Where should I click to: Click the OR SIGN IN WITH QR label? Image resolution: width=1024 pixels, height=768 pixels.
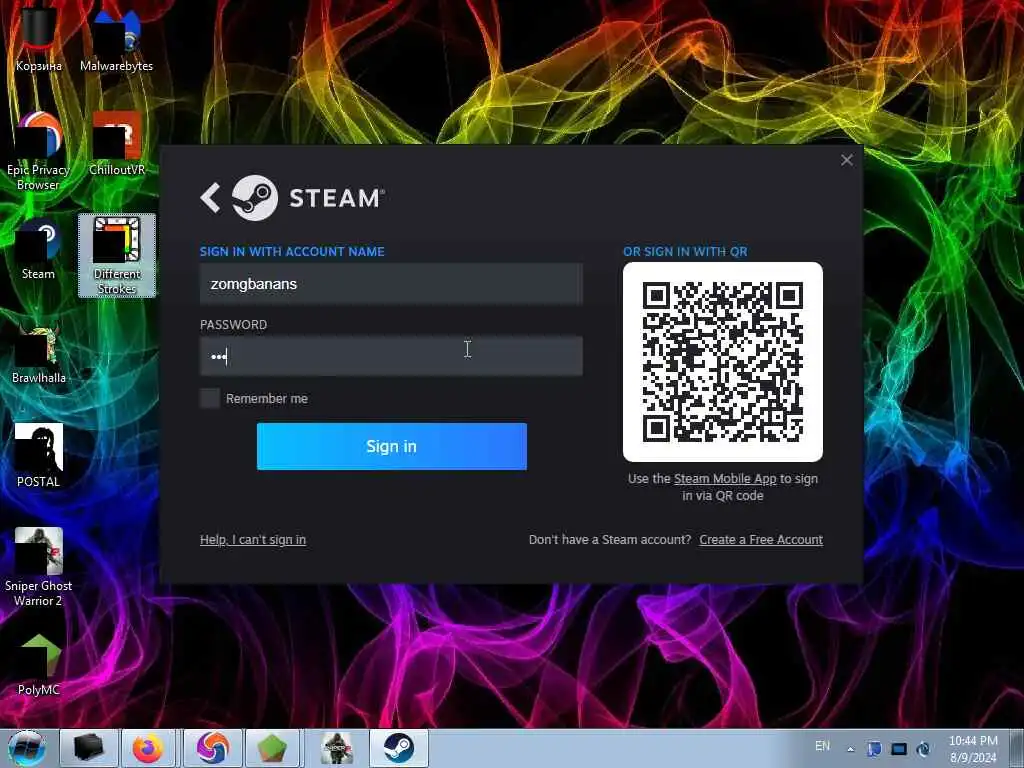coord(685,251)
